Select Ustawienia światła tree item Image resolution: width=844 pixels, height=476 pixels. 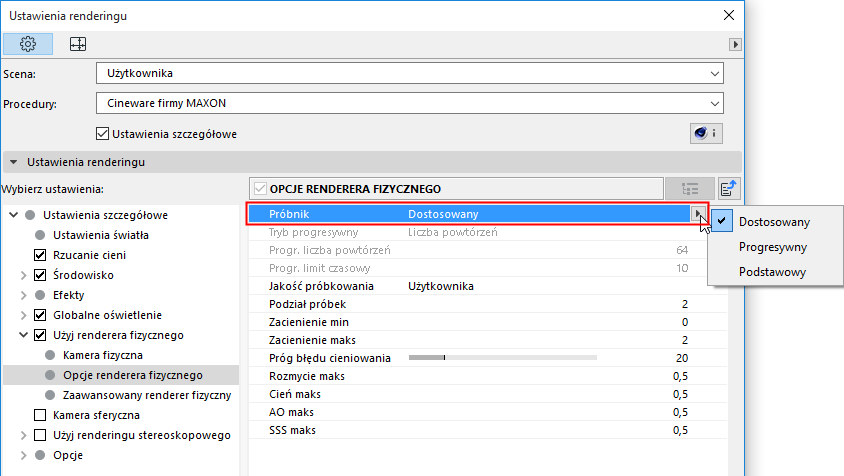(101, 235)
